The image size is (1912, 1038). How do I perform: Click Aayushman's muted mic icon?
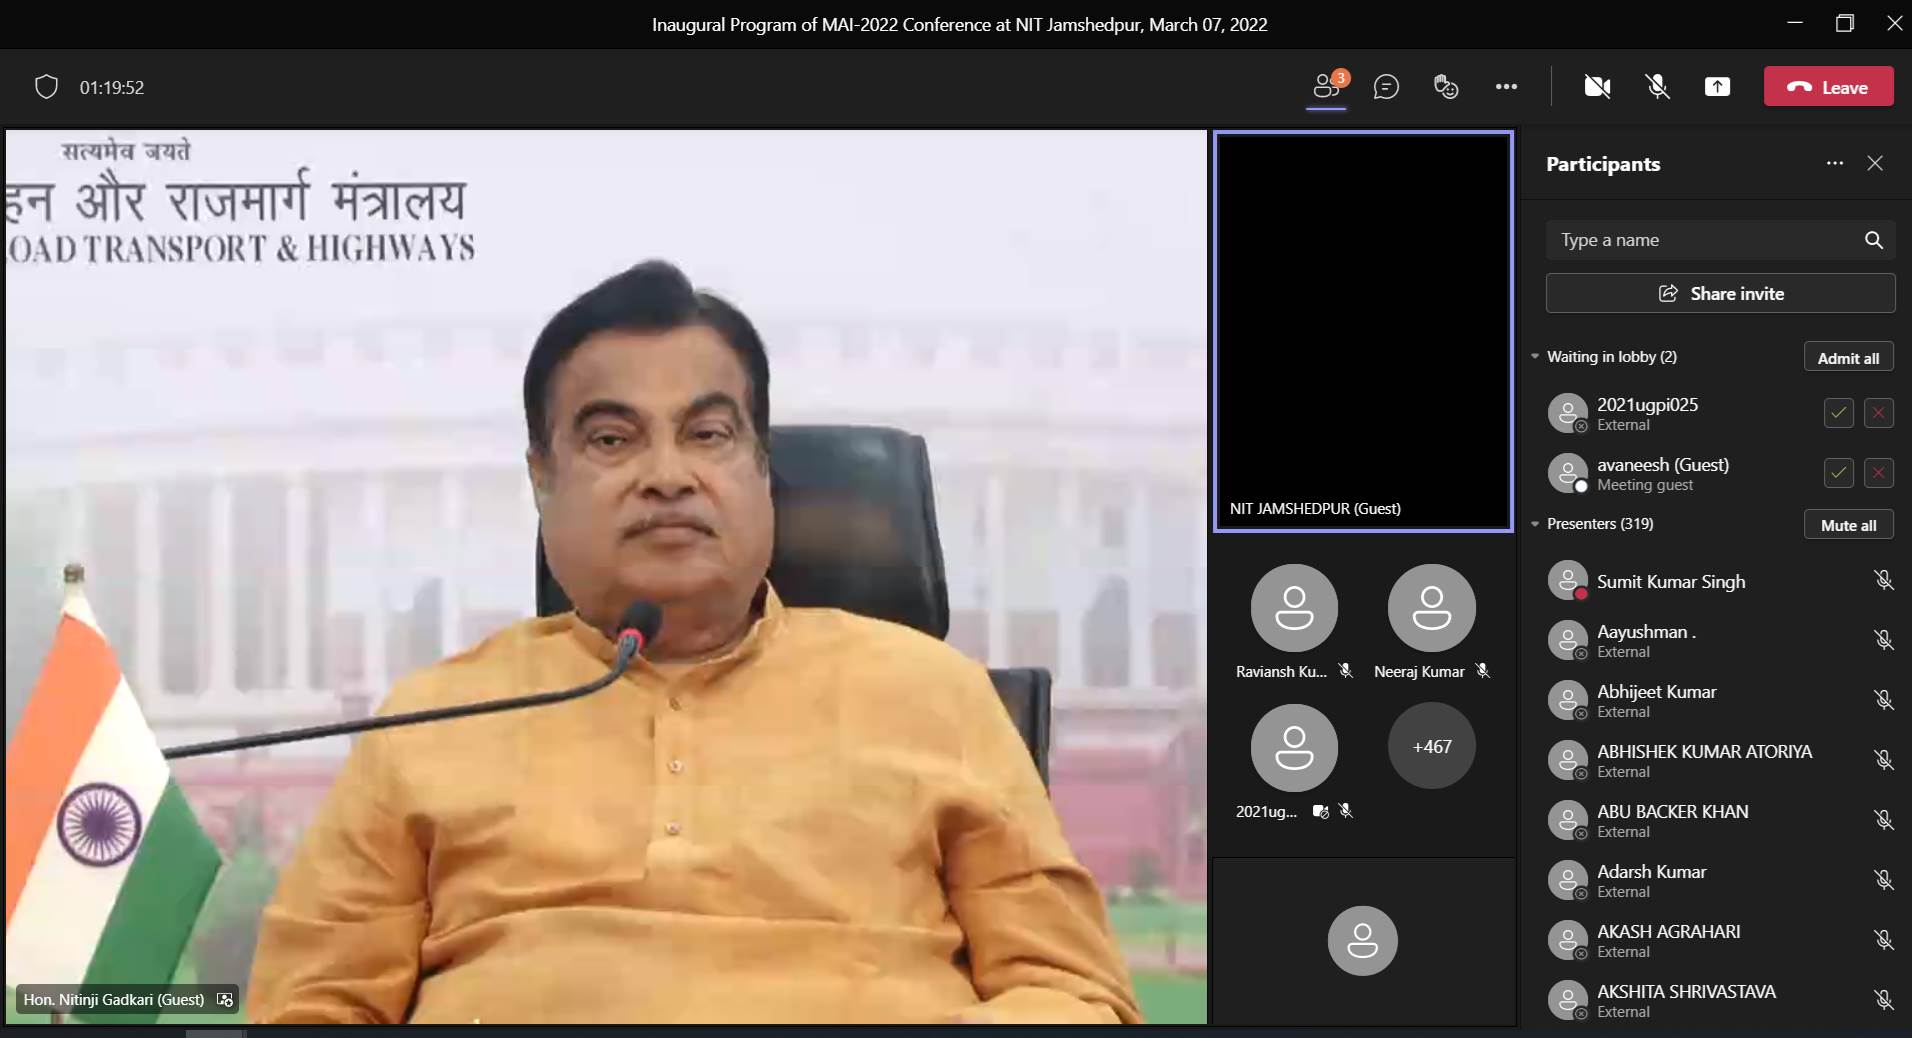pos(1883,640)
